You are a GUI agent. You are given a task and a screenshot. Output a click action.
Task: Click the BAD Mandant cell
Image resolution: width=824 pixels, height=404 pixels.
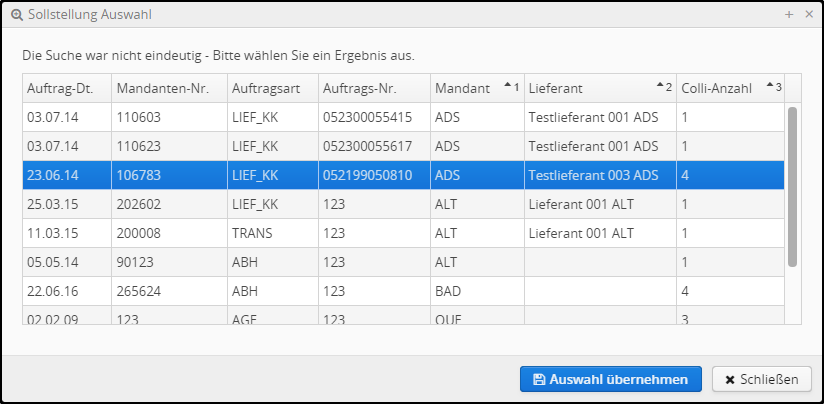(x=477, y=291)
